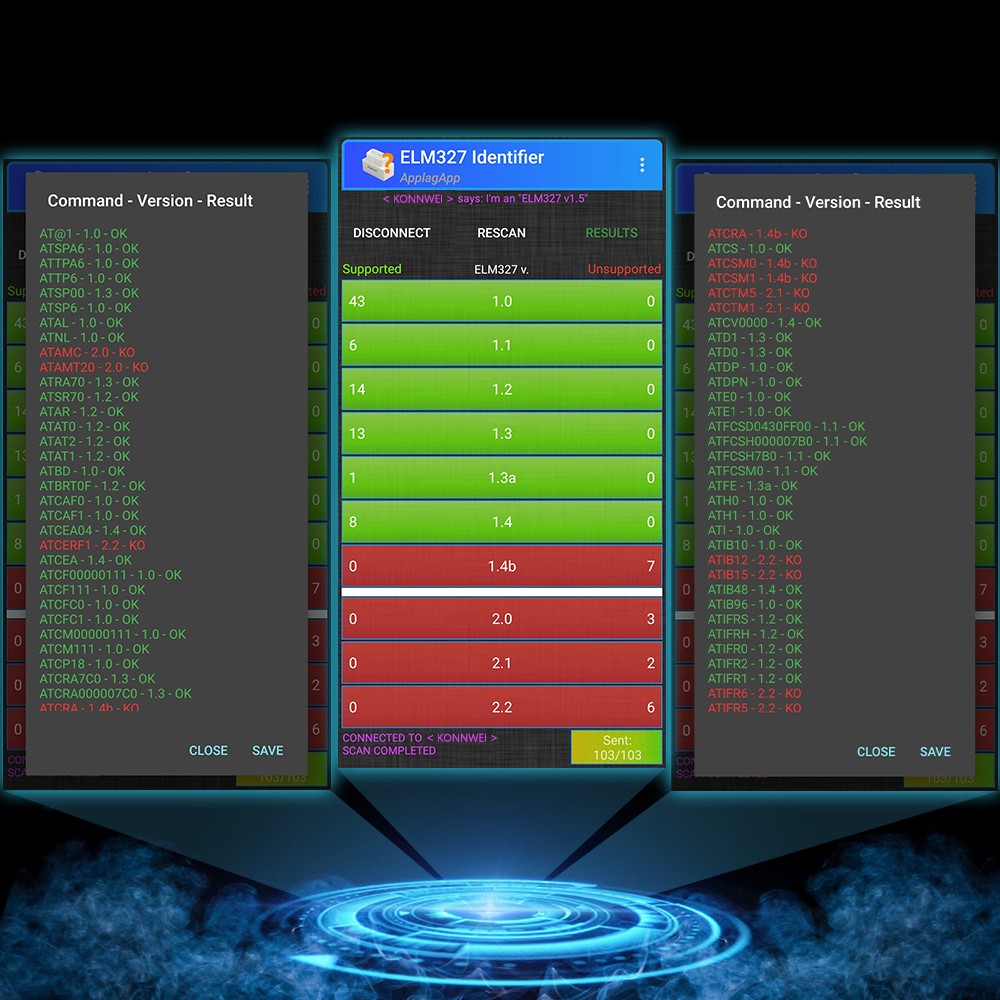The width and height of the screenshot is (1000, 1000).
Task: Click the Supported column header
Action: pos(372,269)
